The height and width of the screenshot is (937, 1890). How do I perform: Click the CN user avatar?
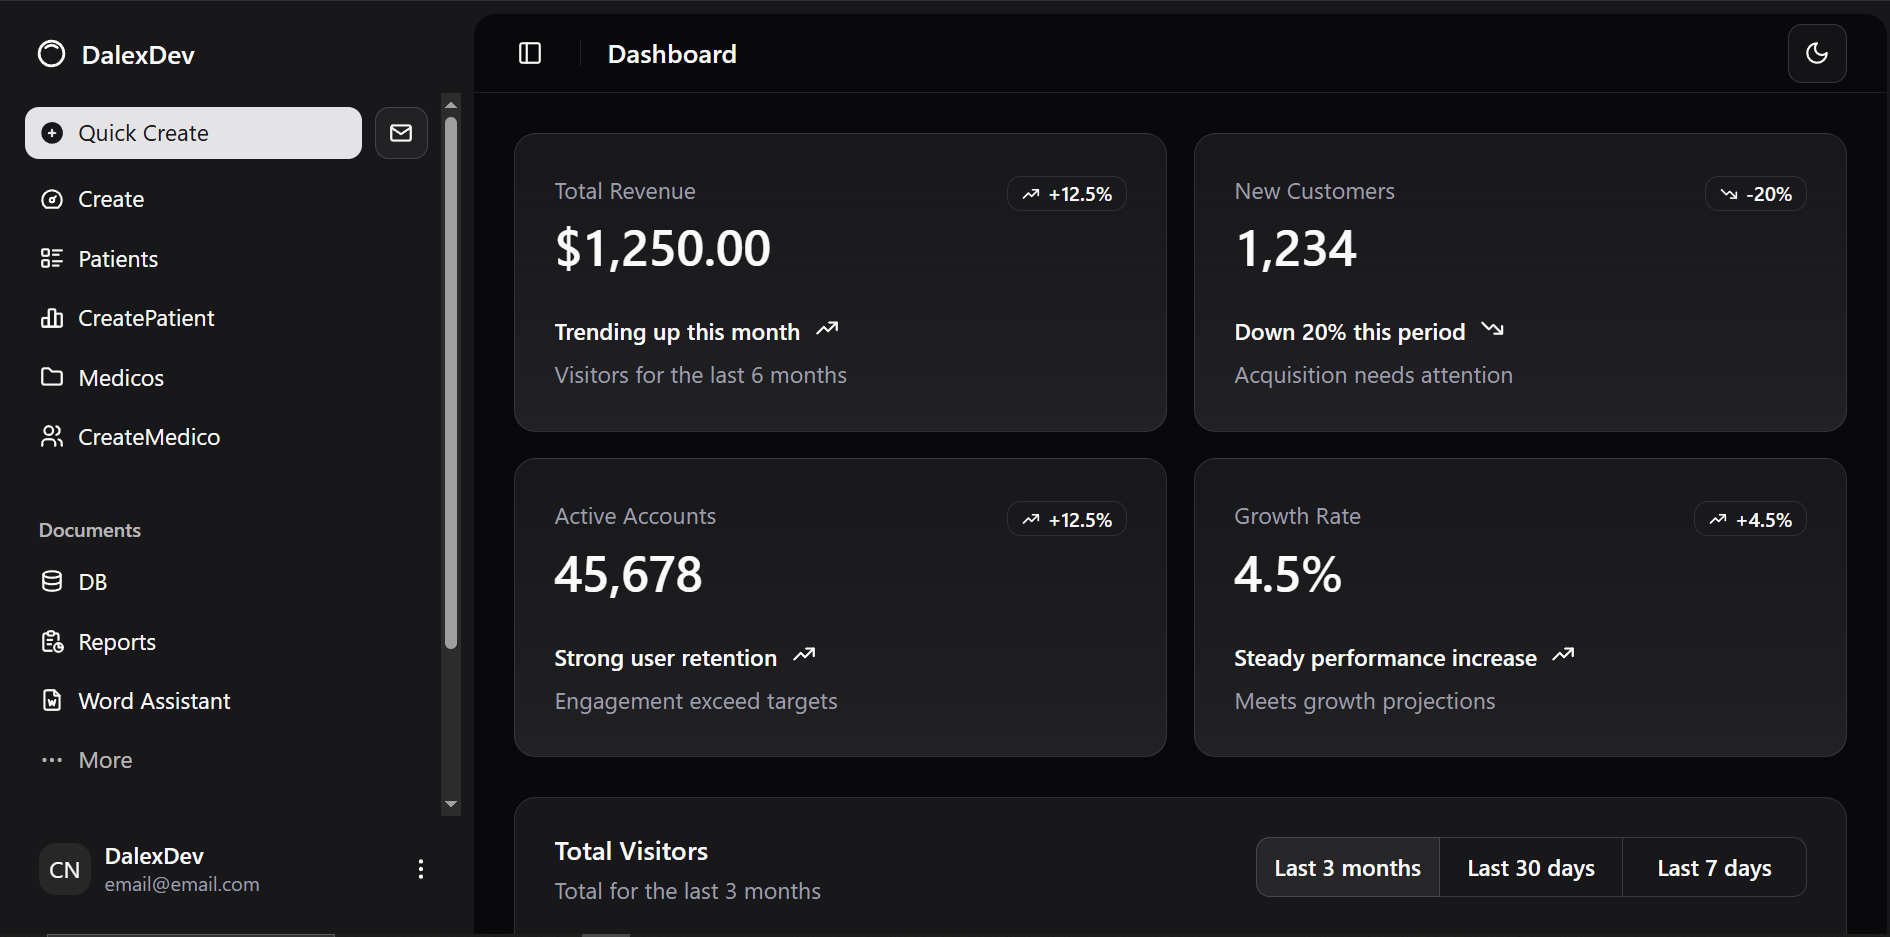pos(65,869)
